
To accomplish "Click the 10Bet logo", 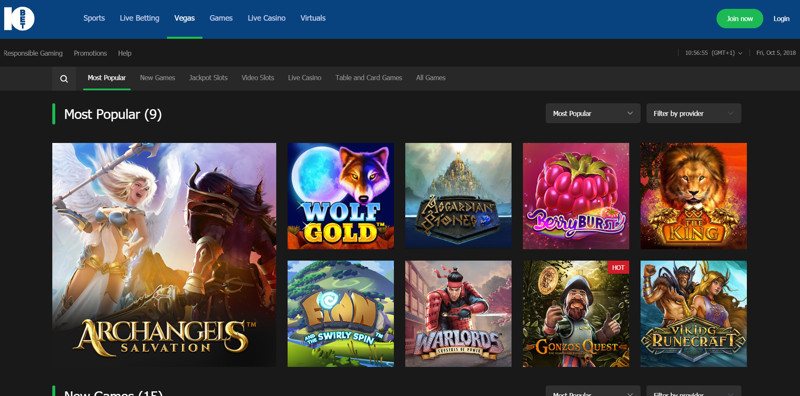I will pyautogui.click(x=19, y=19).
